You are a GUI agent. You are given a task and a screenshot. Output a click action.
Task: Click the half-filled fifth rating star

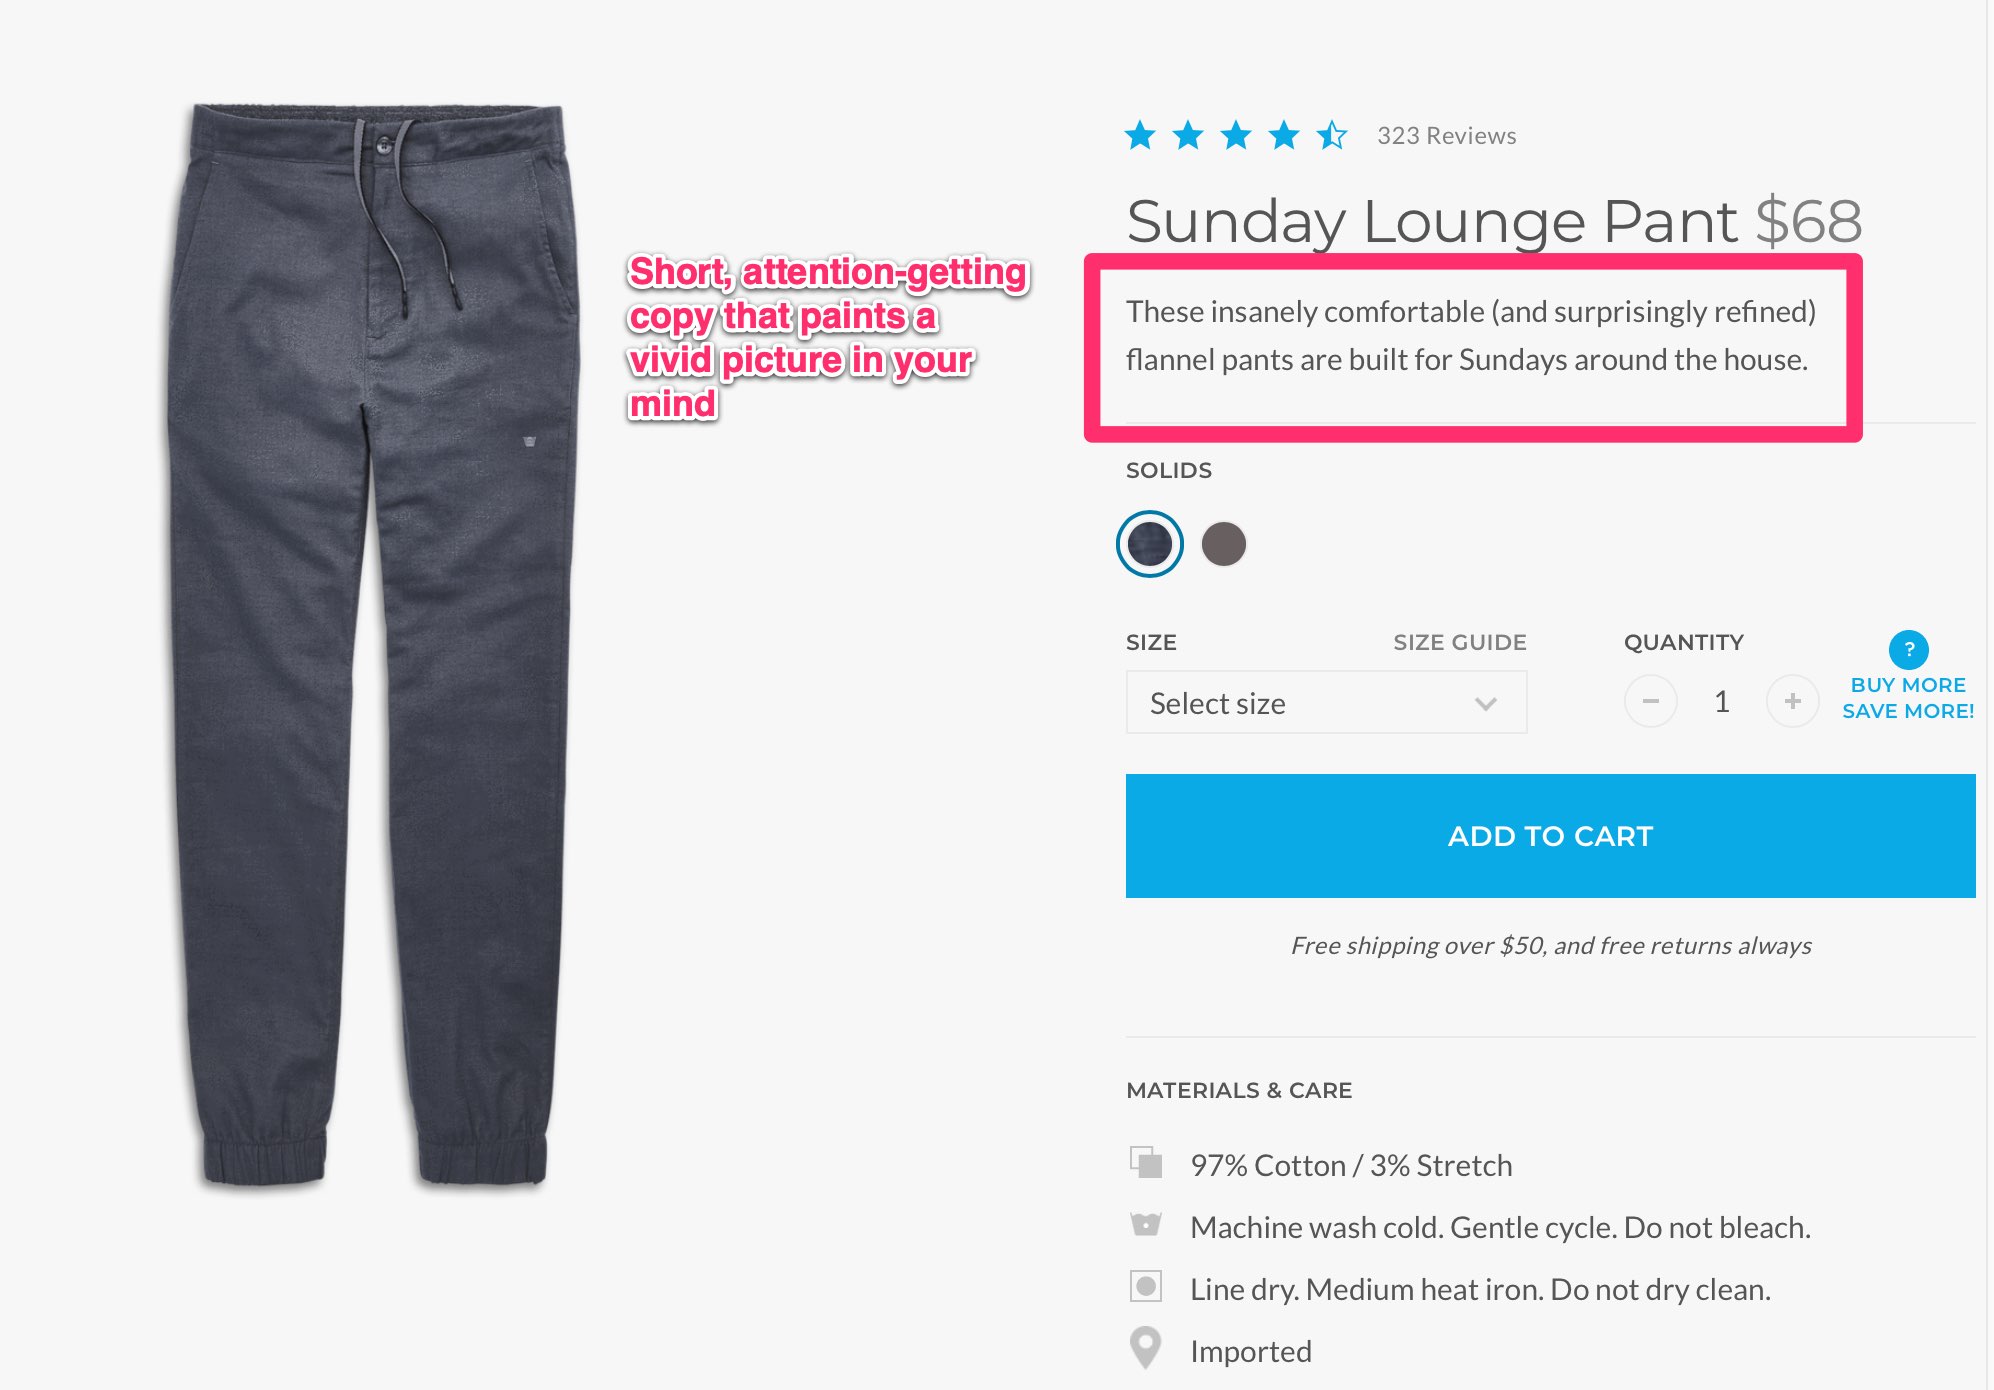pos(1332,135)
